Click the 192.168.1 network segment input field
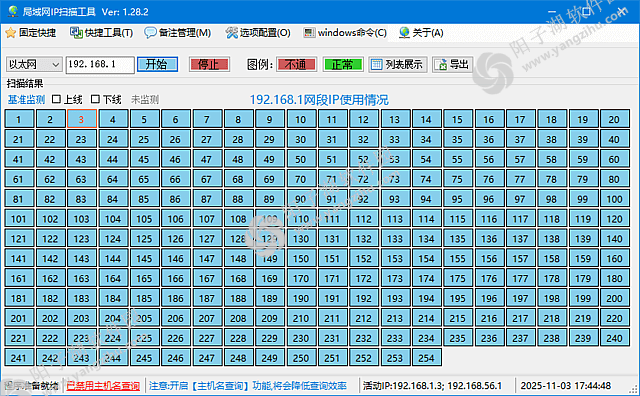This screenshot has height=396, width=640. [100, 65]
